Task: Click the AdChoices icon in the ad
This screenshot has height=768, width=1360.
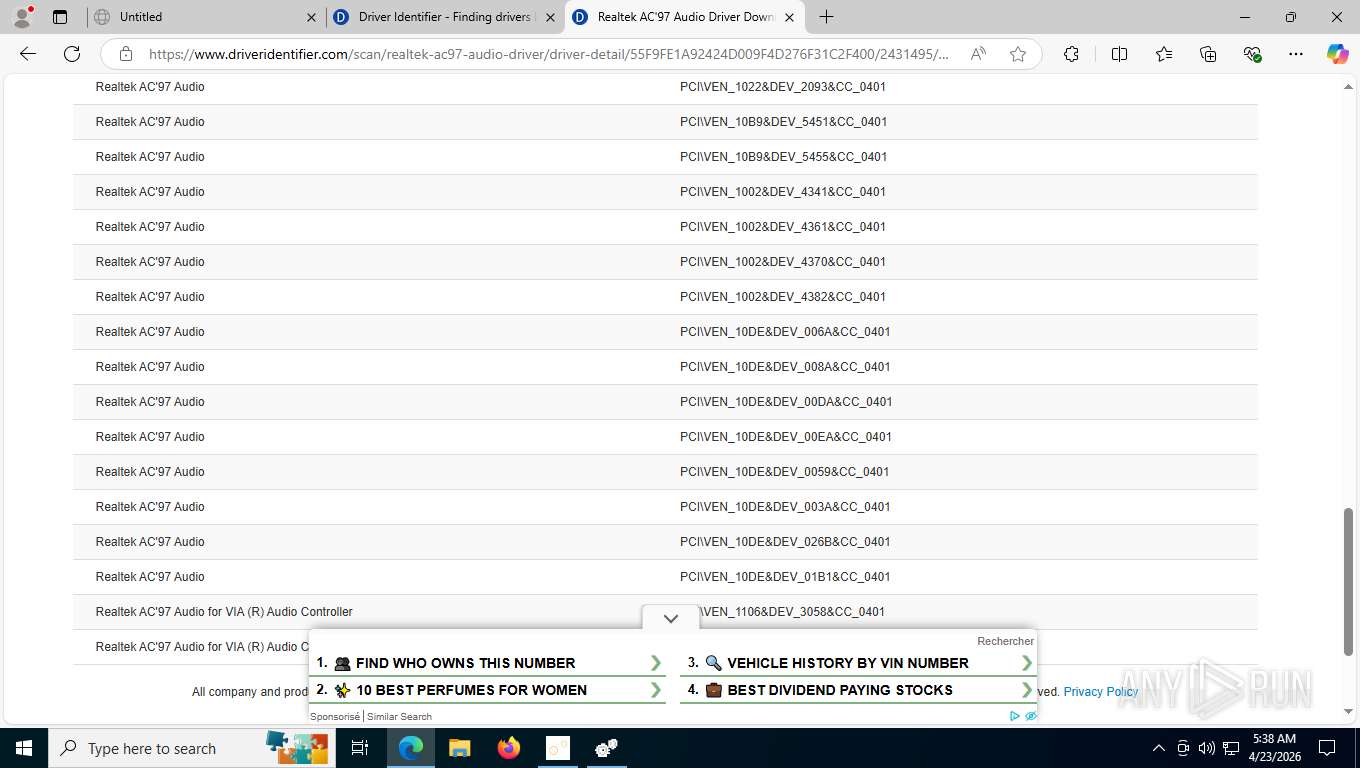Action: click(1015, 716)
